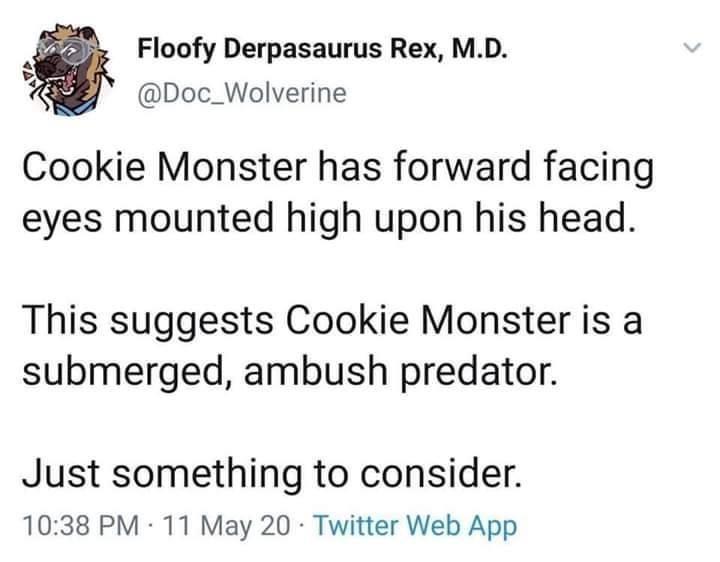This screenshot has width=720, height=562.
Task: Click the cartoon wolverine profile avatar
Action: tap(66, 68)
